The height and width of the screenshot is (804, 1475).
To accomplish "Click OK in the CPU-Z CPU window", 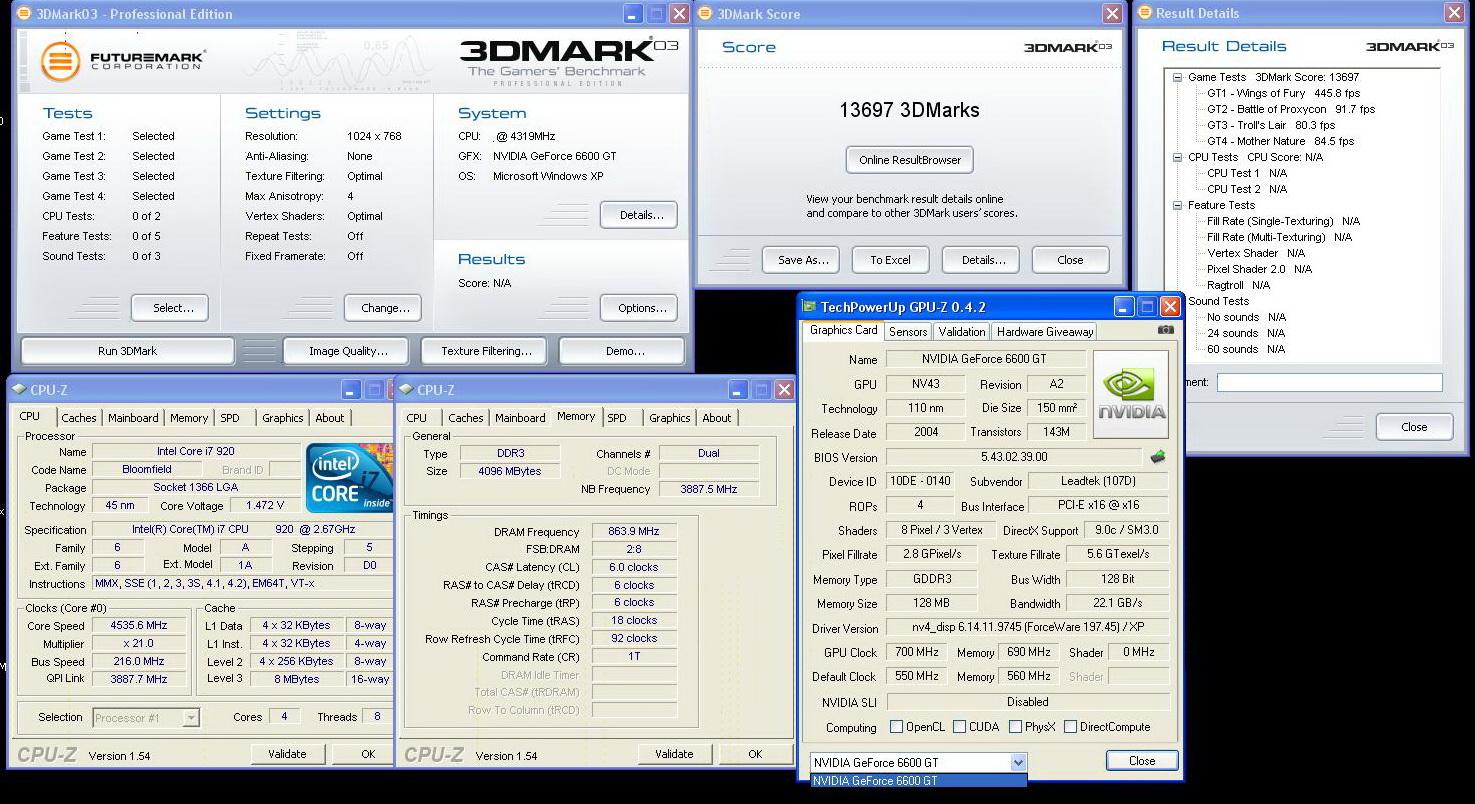I will (361, 754).
